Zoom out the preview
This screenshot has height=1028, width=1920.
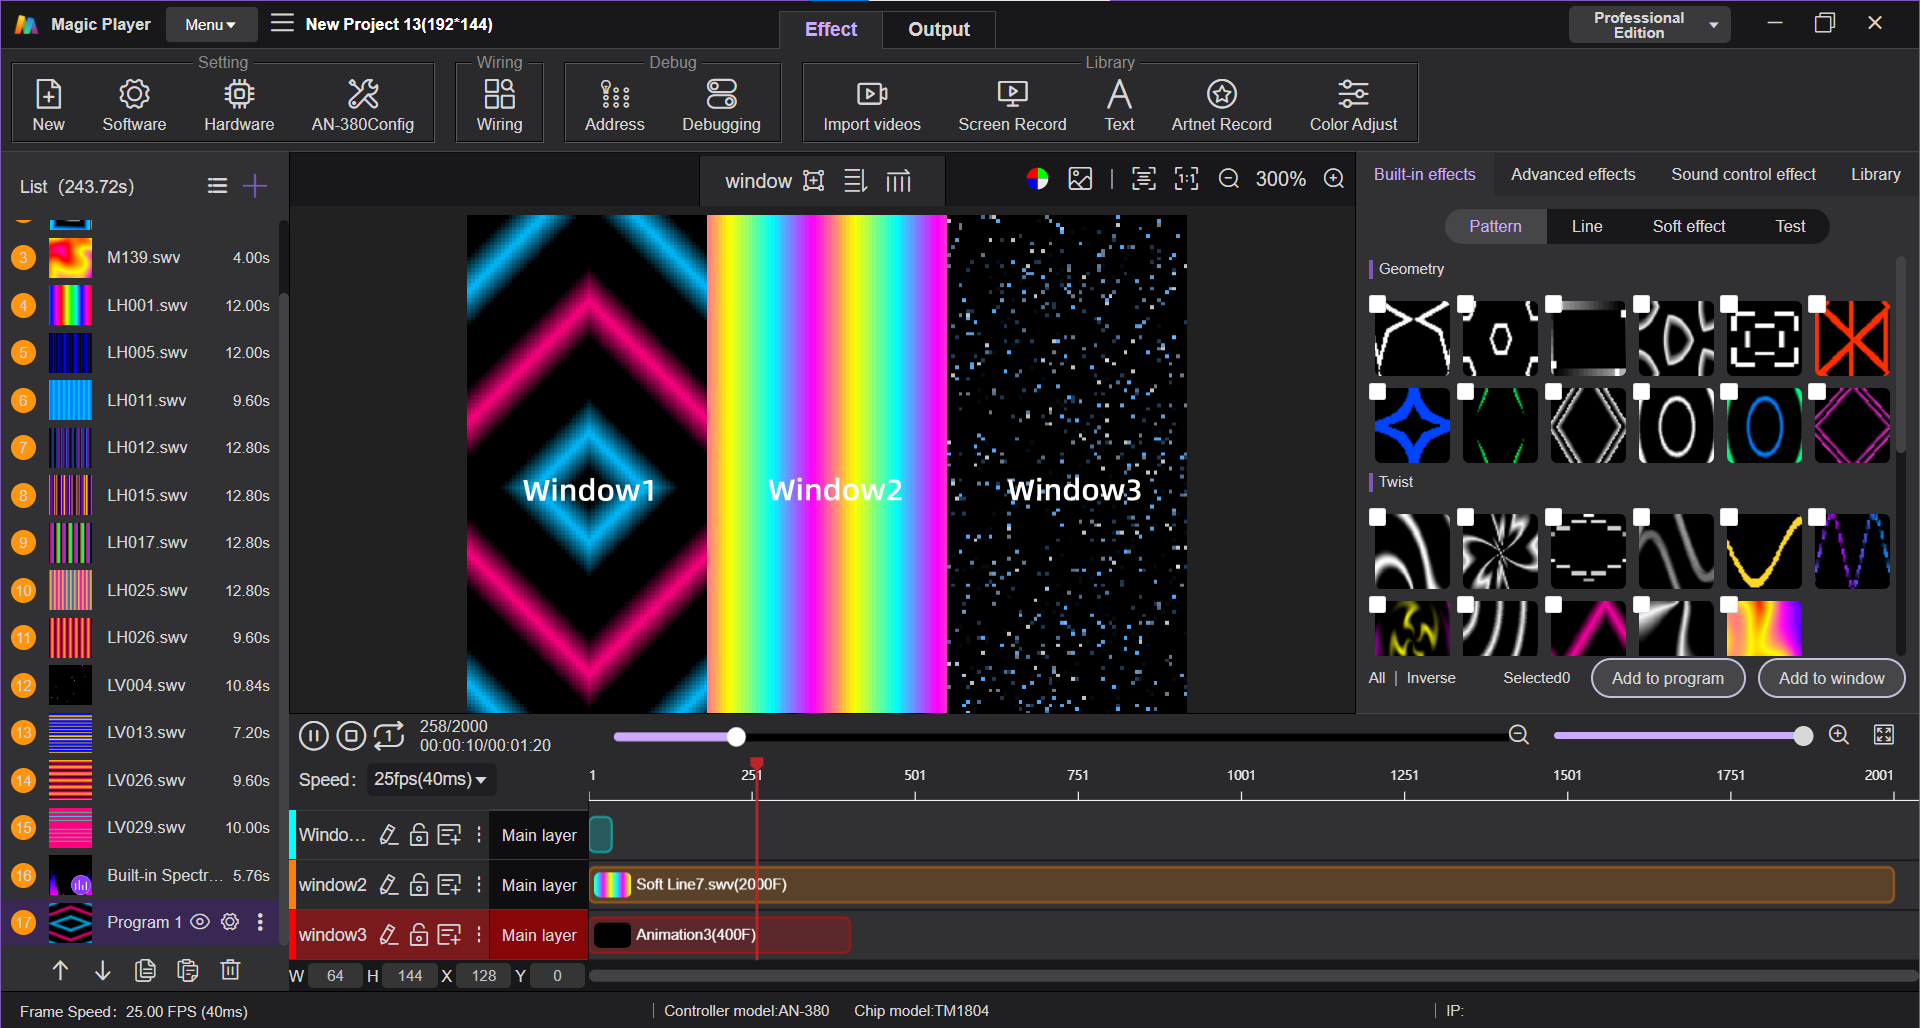pyautogui.click(x=1229, y=179)
